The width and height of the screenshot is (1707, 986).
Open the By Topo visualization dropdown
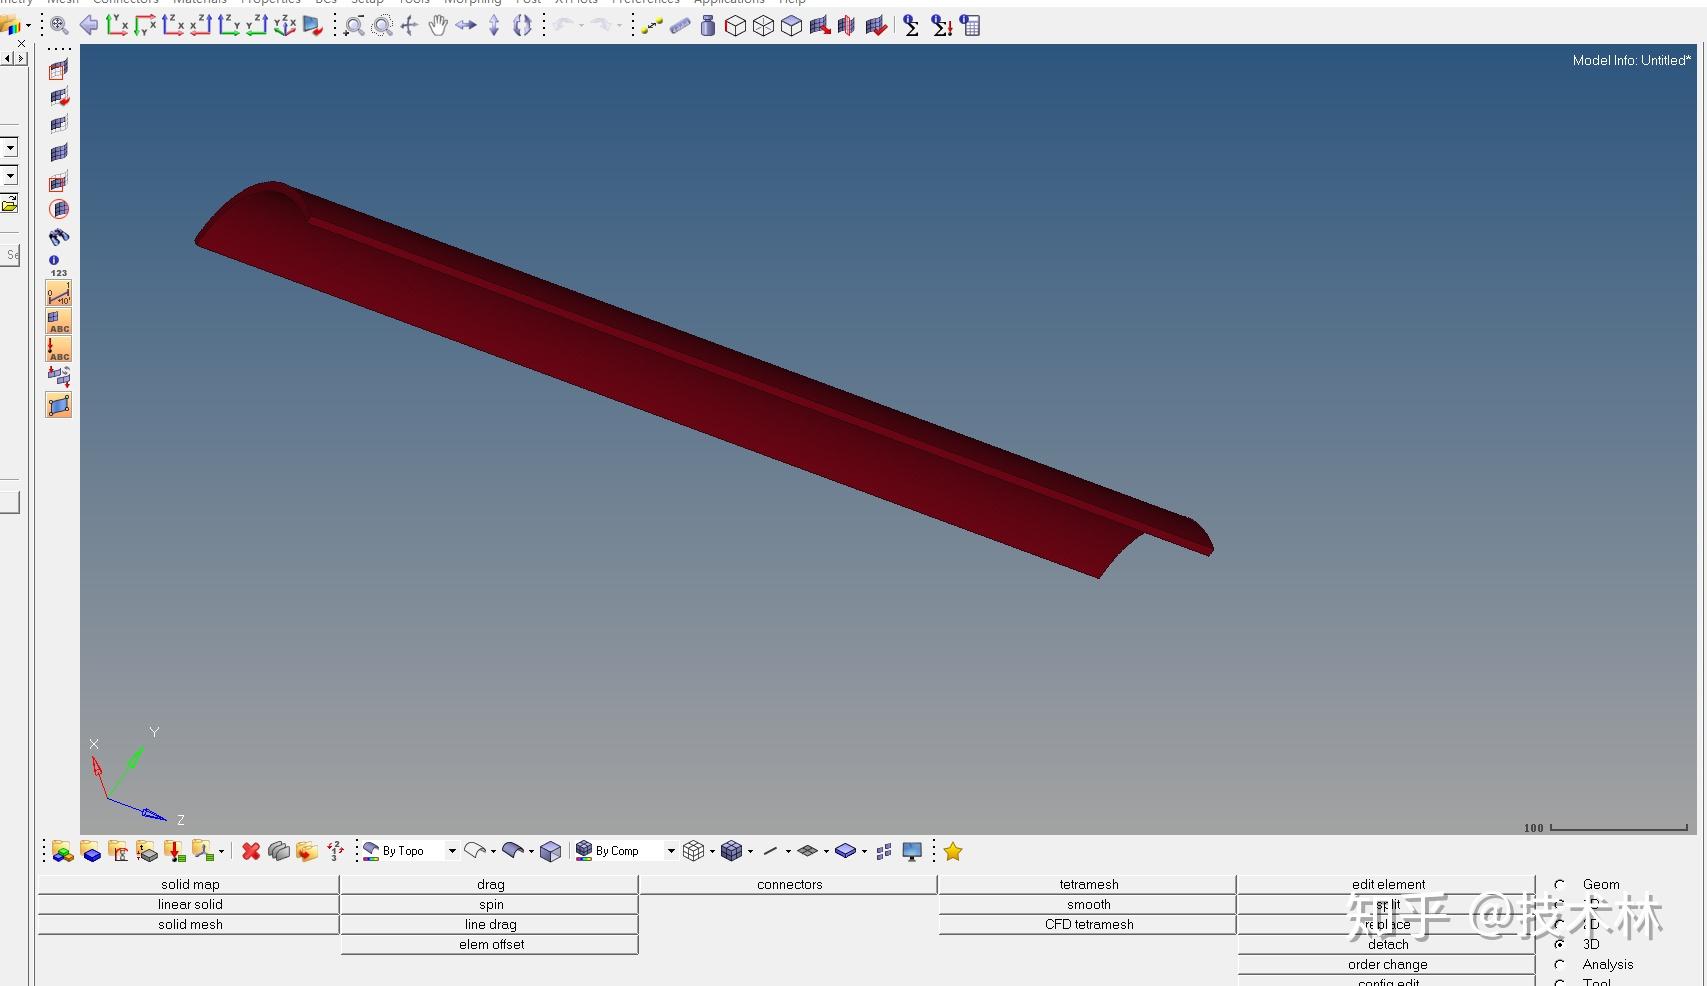pyautogui.click(x=452, y=851)
